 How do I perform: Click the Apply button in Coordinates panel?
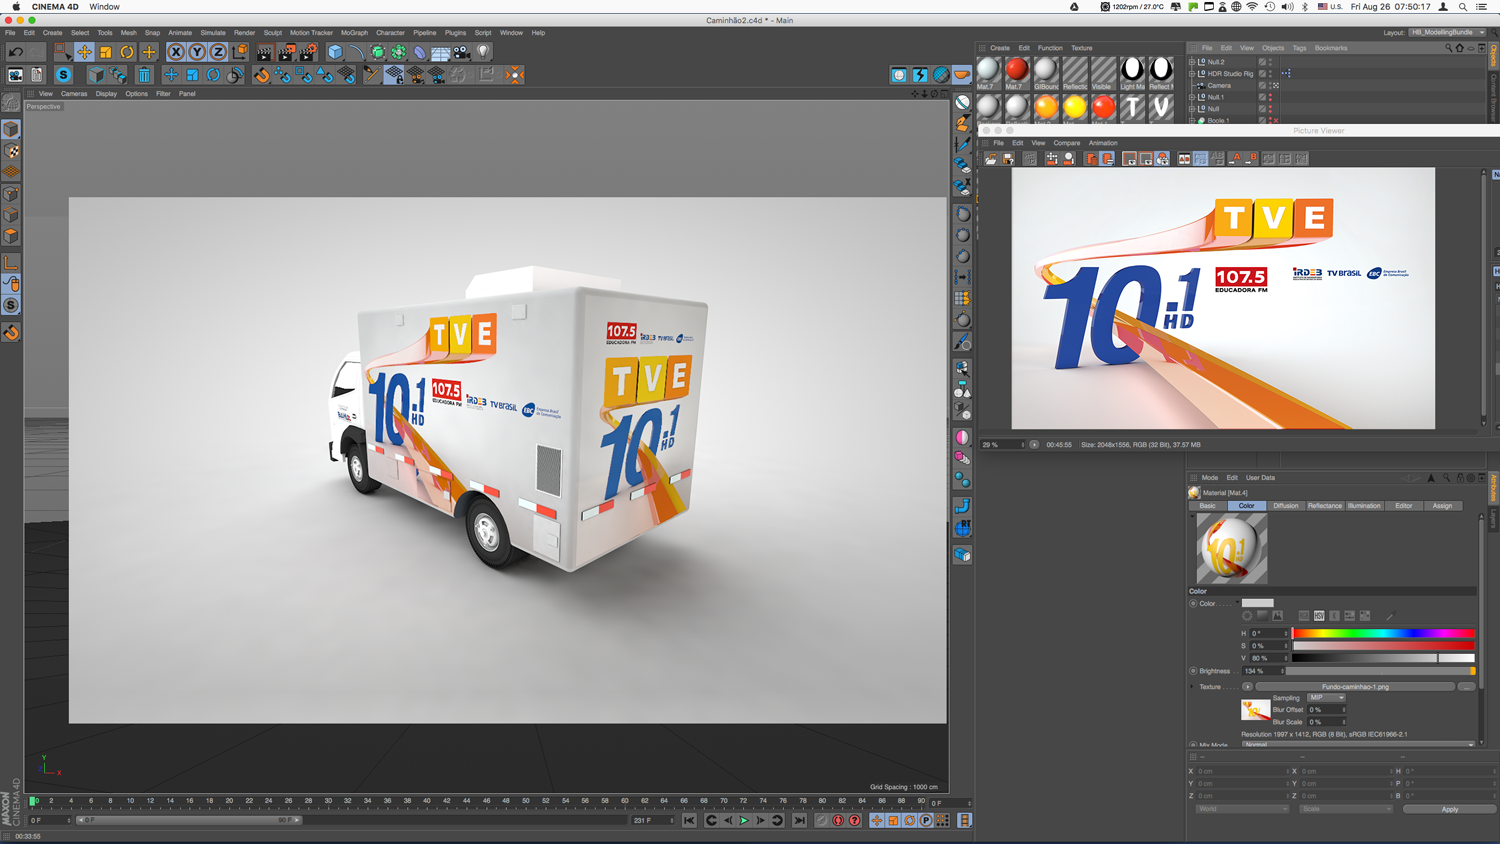point(1449,809)
